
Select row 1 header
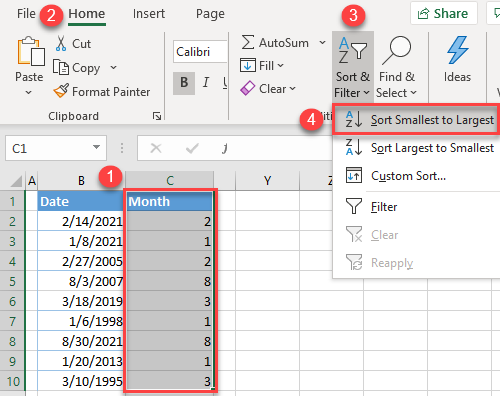coord(12,201)
